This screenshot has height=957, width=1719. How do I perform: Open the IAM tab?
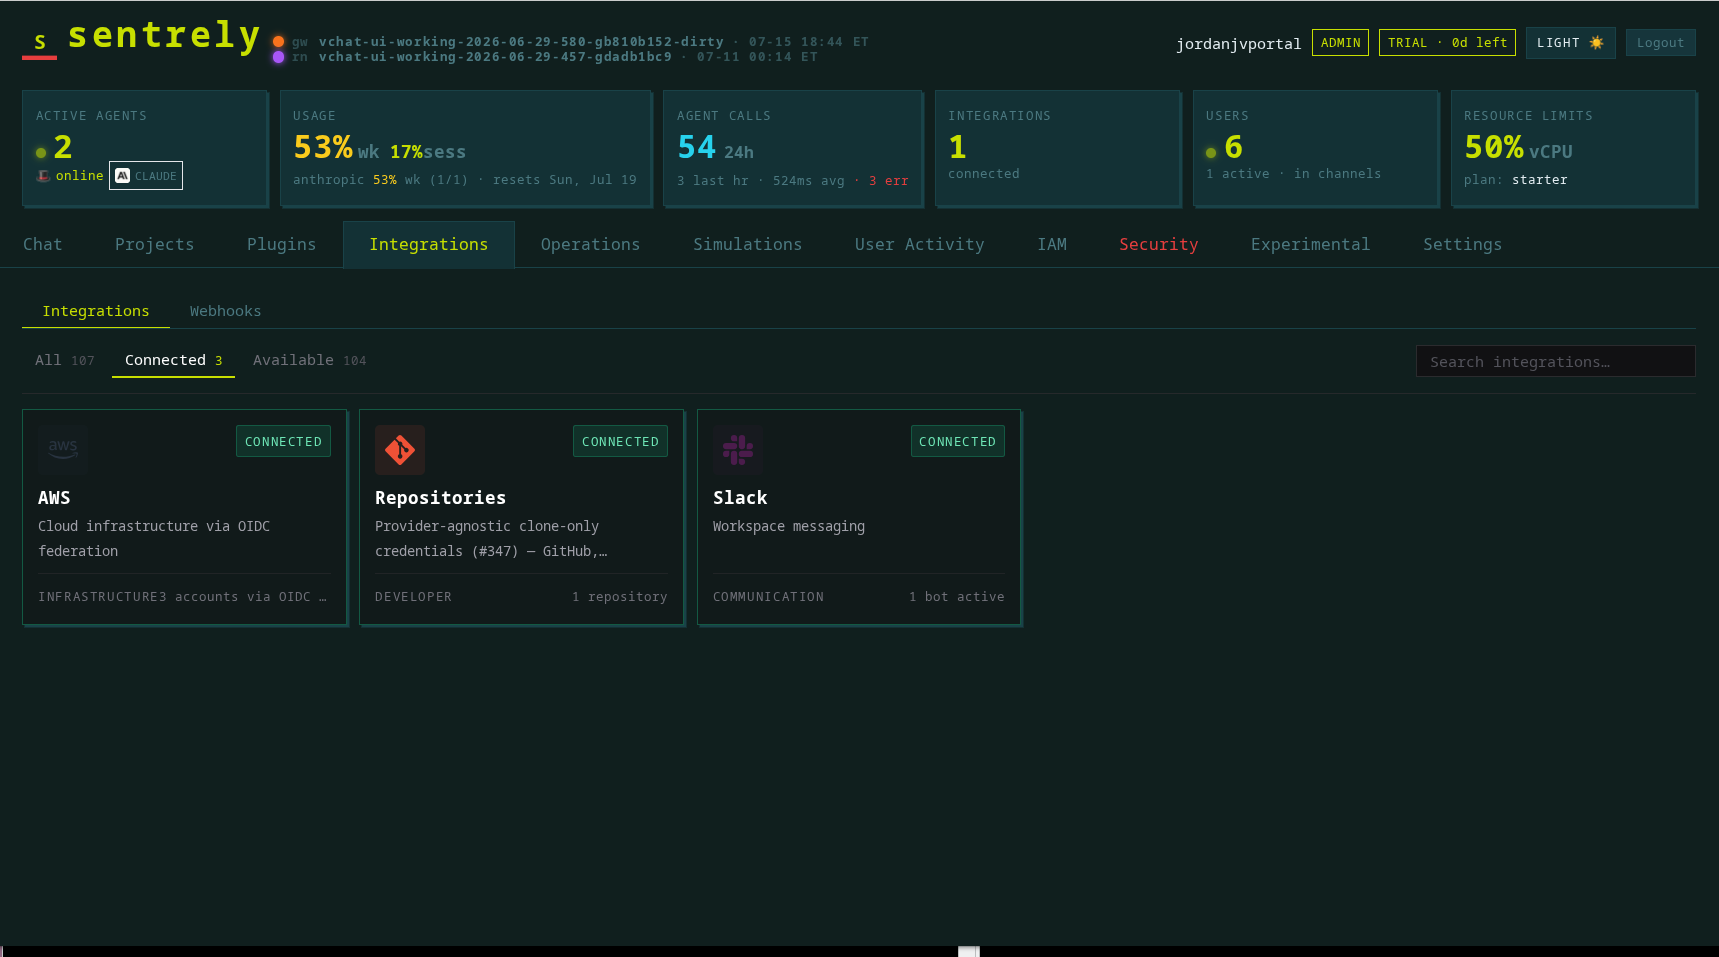[1052, 244]
